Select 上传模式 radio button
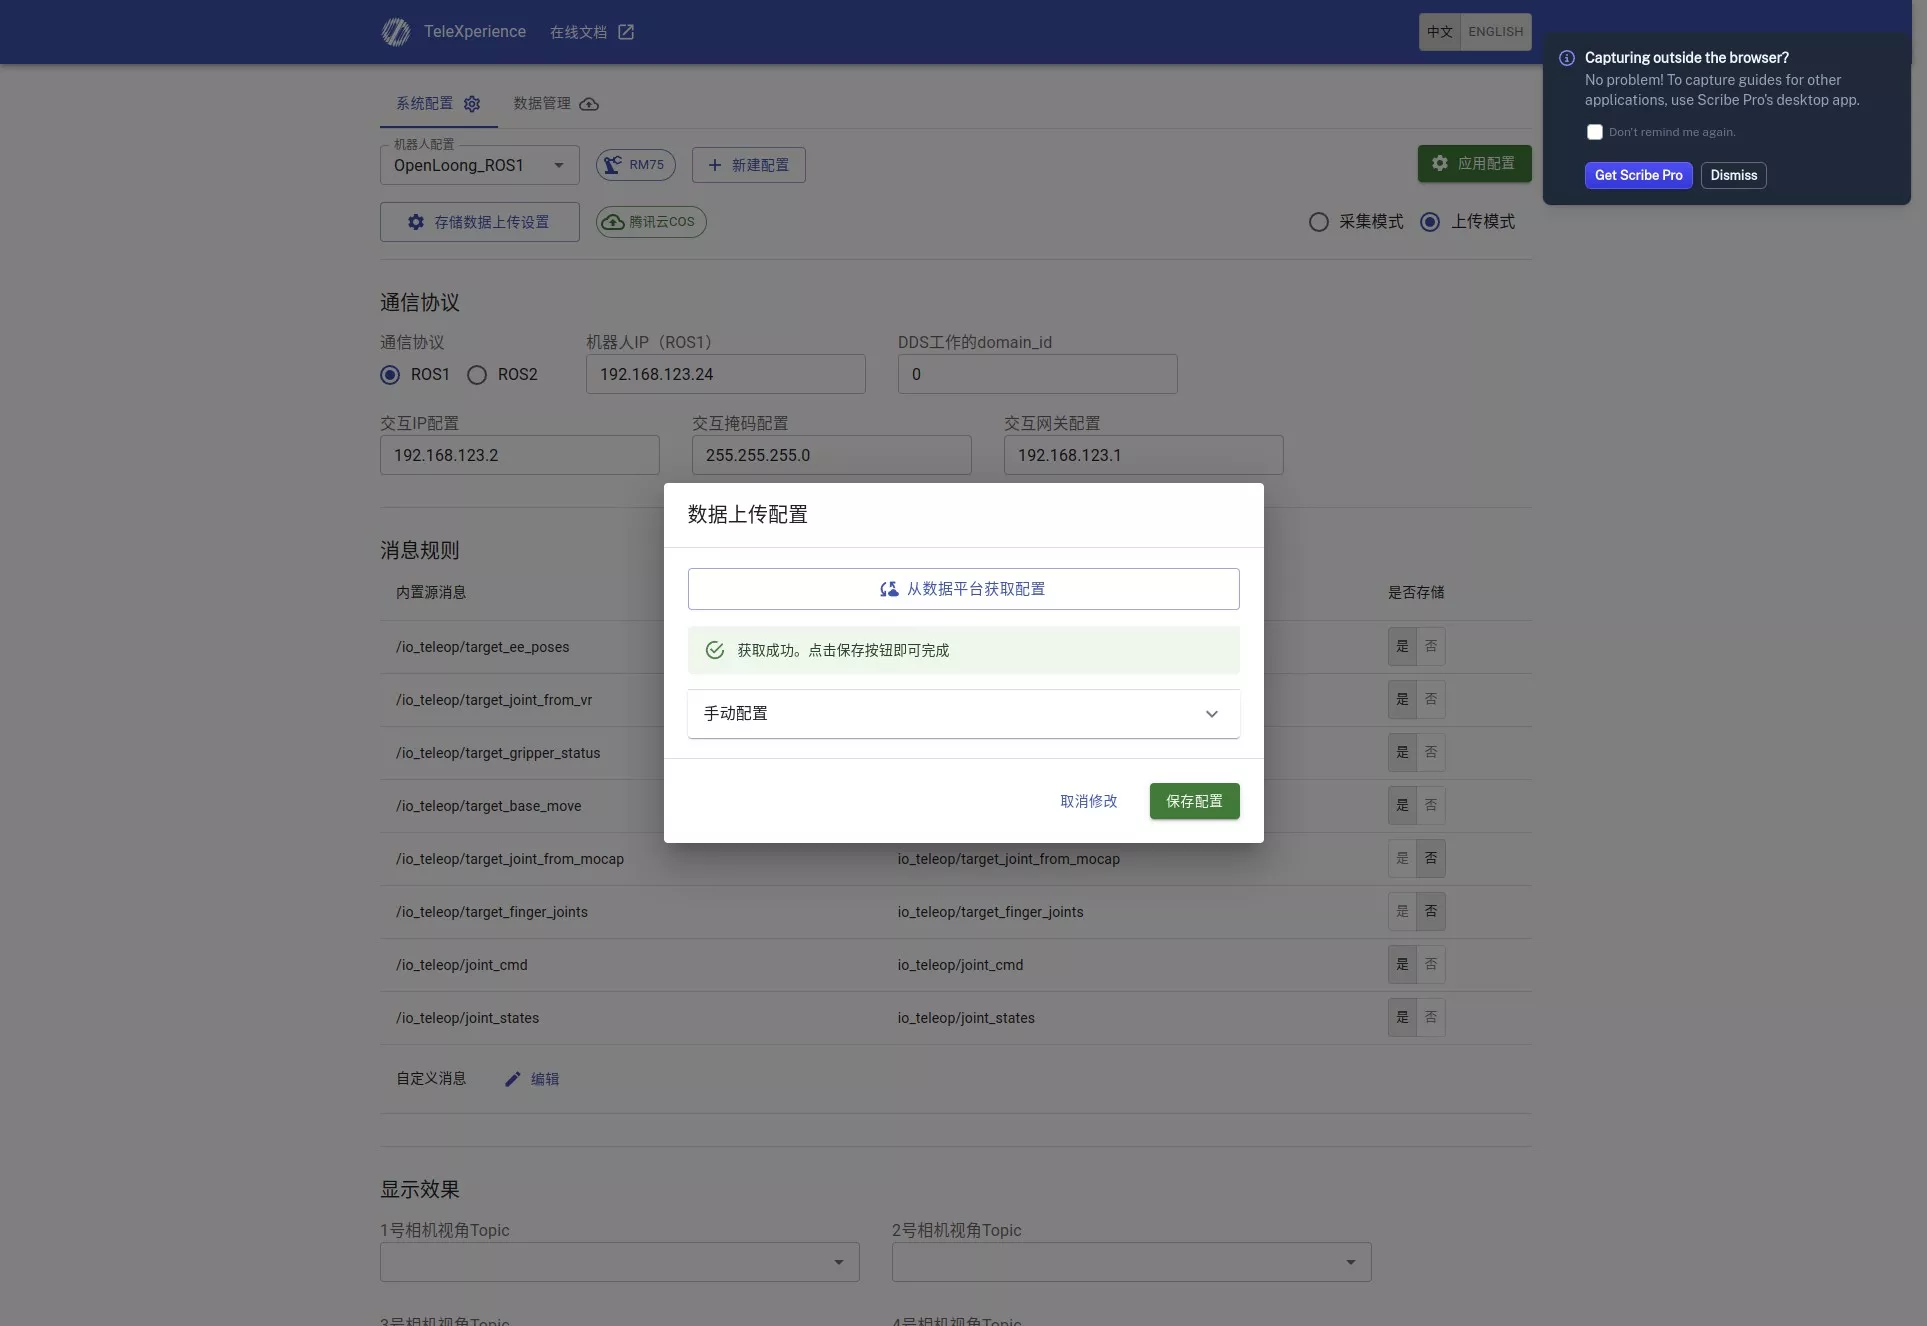1927x1326 pixels. click(1430, 222)
